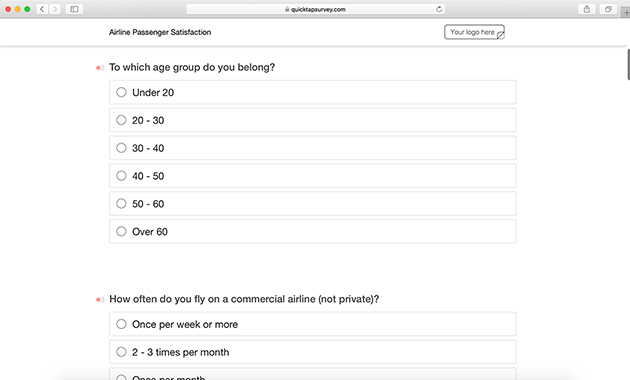
Task: Show all tabs overview icon
Action: pyautogui.click(x=608, y=9)
